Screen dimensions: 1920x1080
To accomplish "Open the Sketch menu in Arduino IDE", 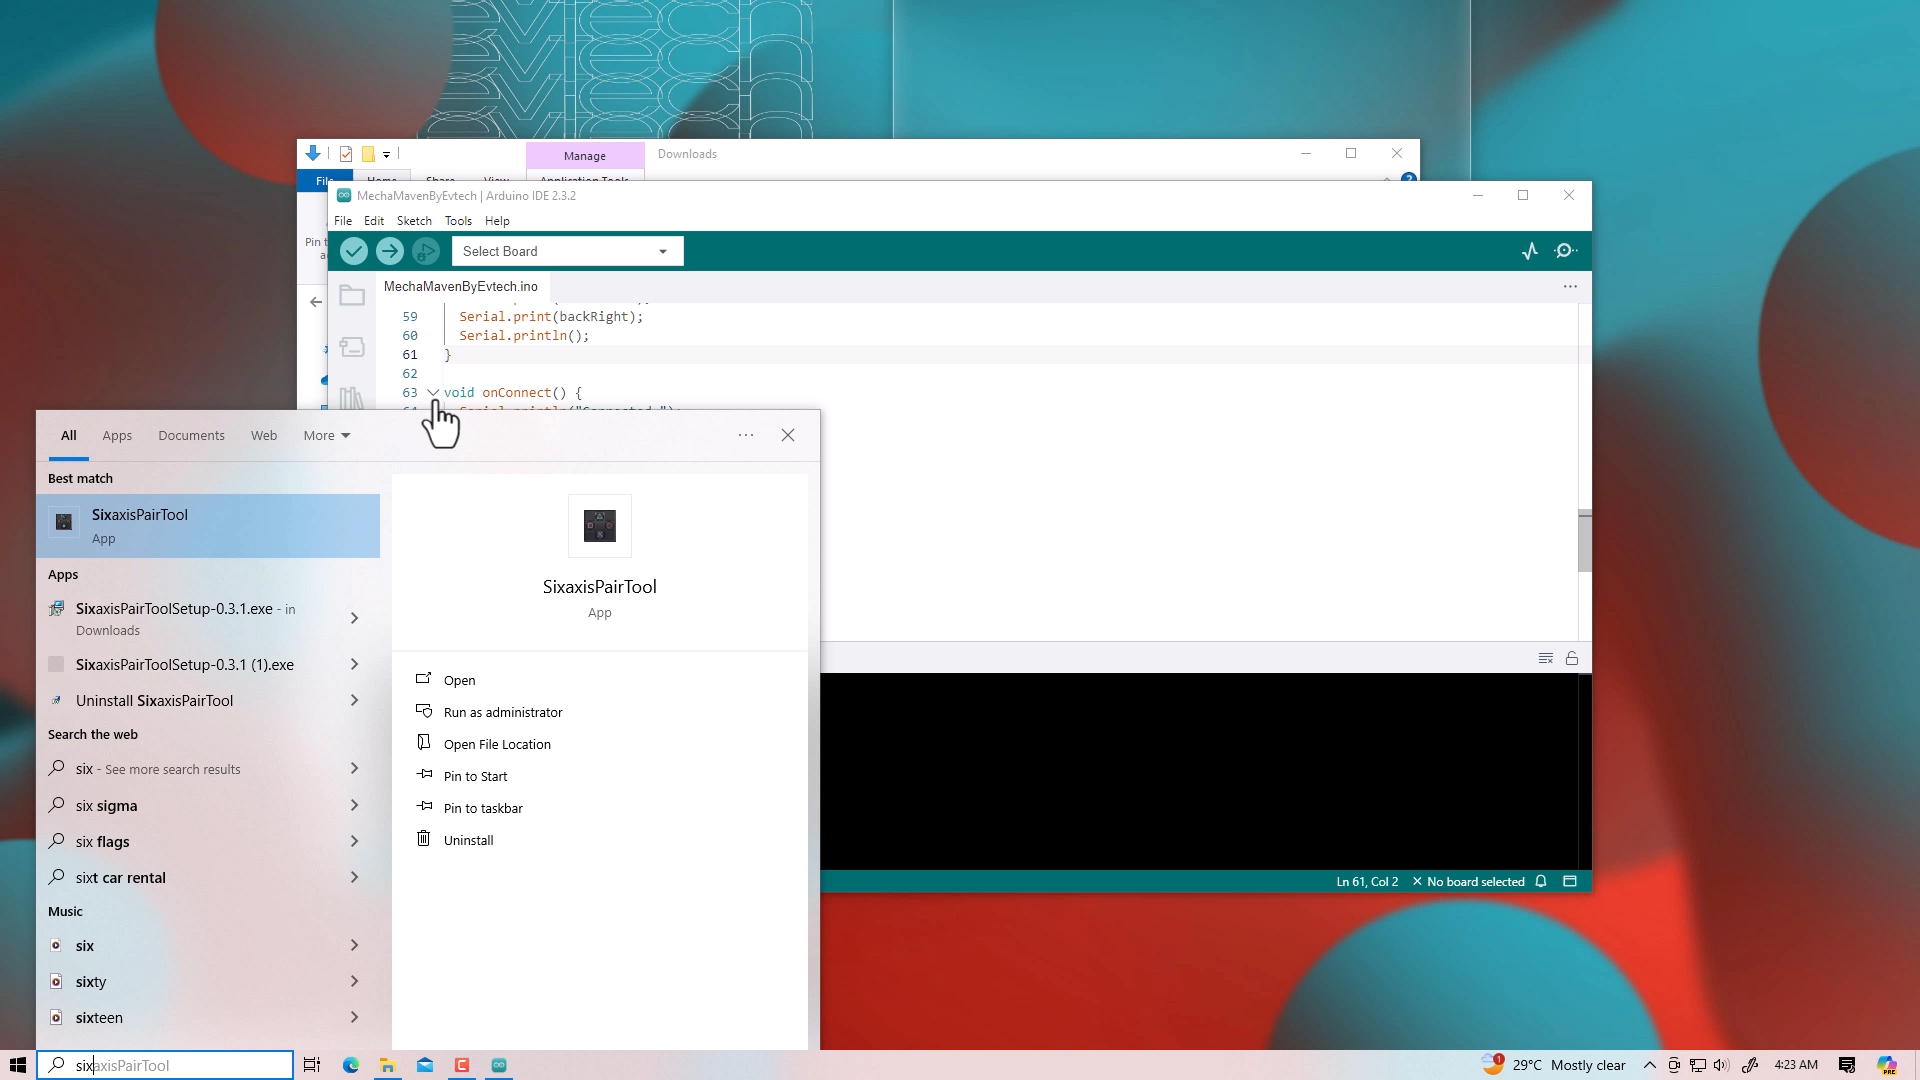I will (x=414, y=221).
